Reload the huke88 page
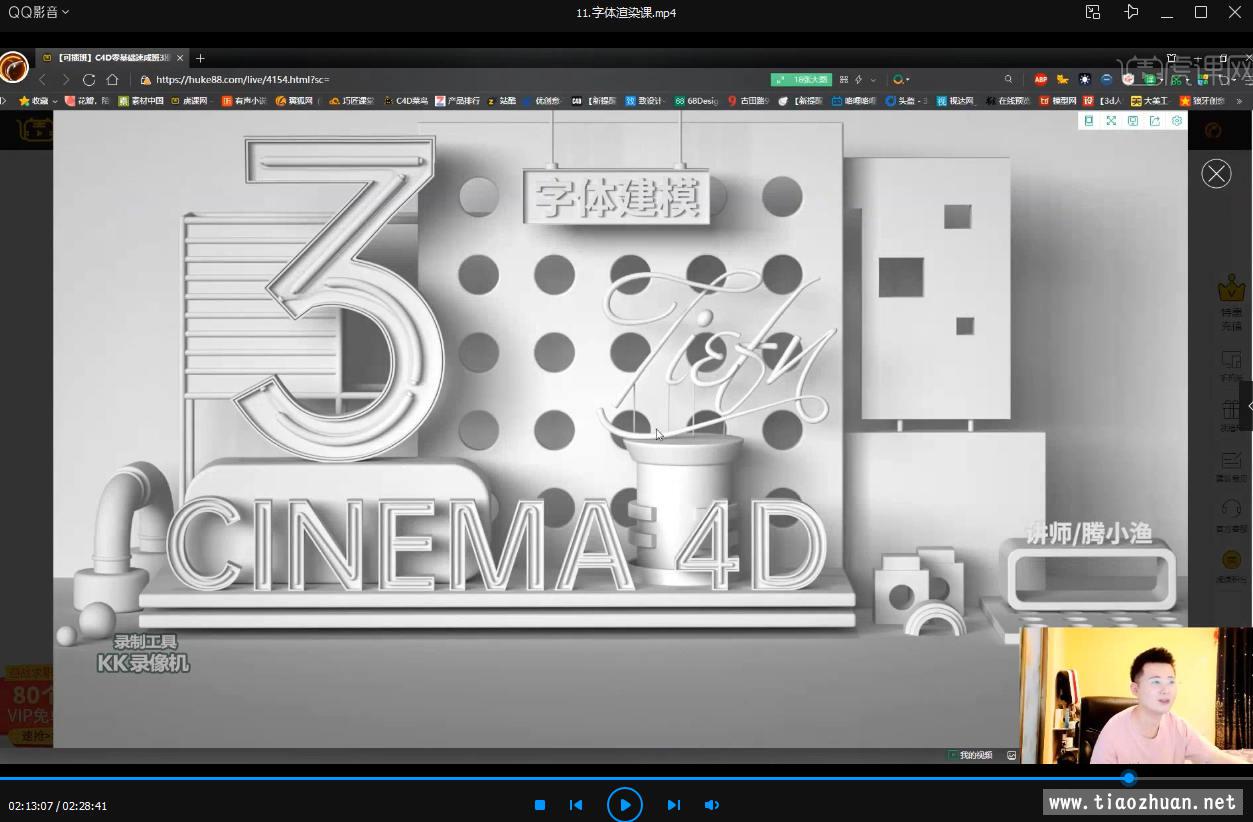This screenshot has height=822, width=1253. [89, 79]
